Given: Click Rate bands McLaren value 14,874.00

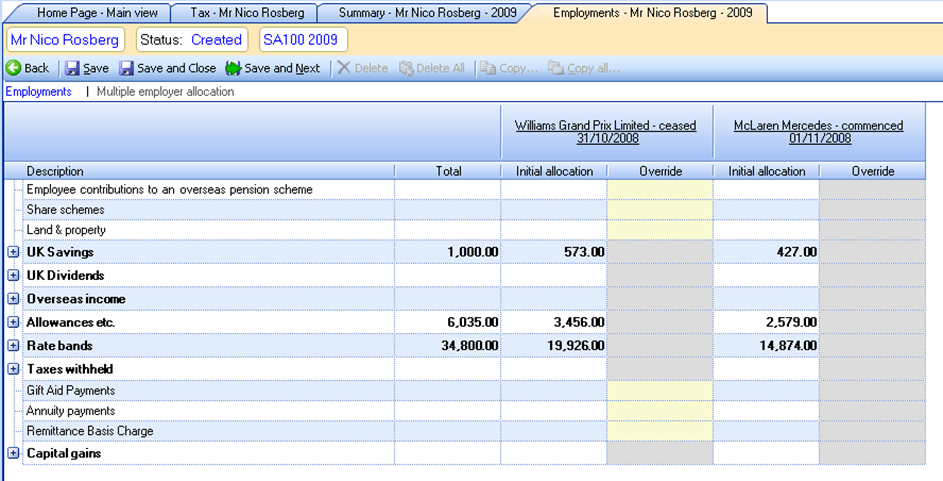Looking at the screenshot, I should point(788,346).
